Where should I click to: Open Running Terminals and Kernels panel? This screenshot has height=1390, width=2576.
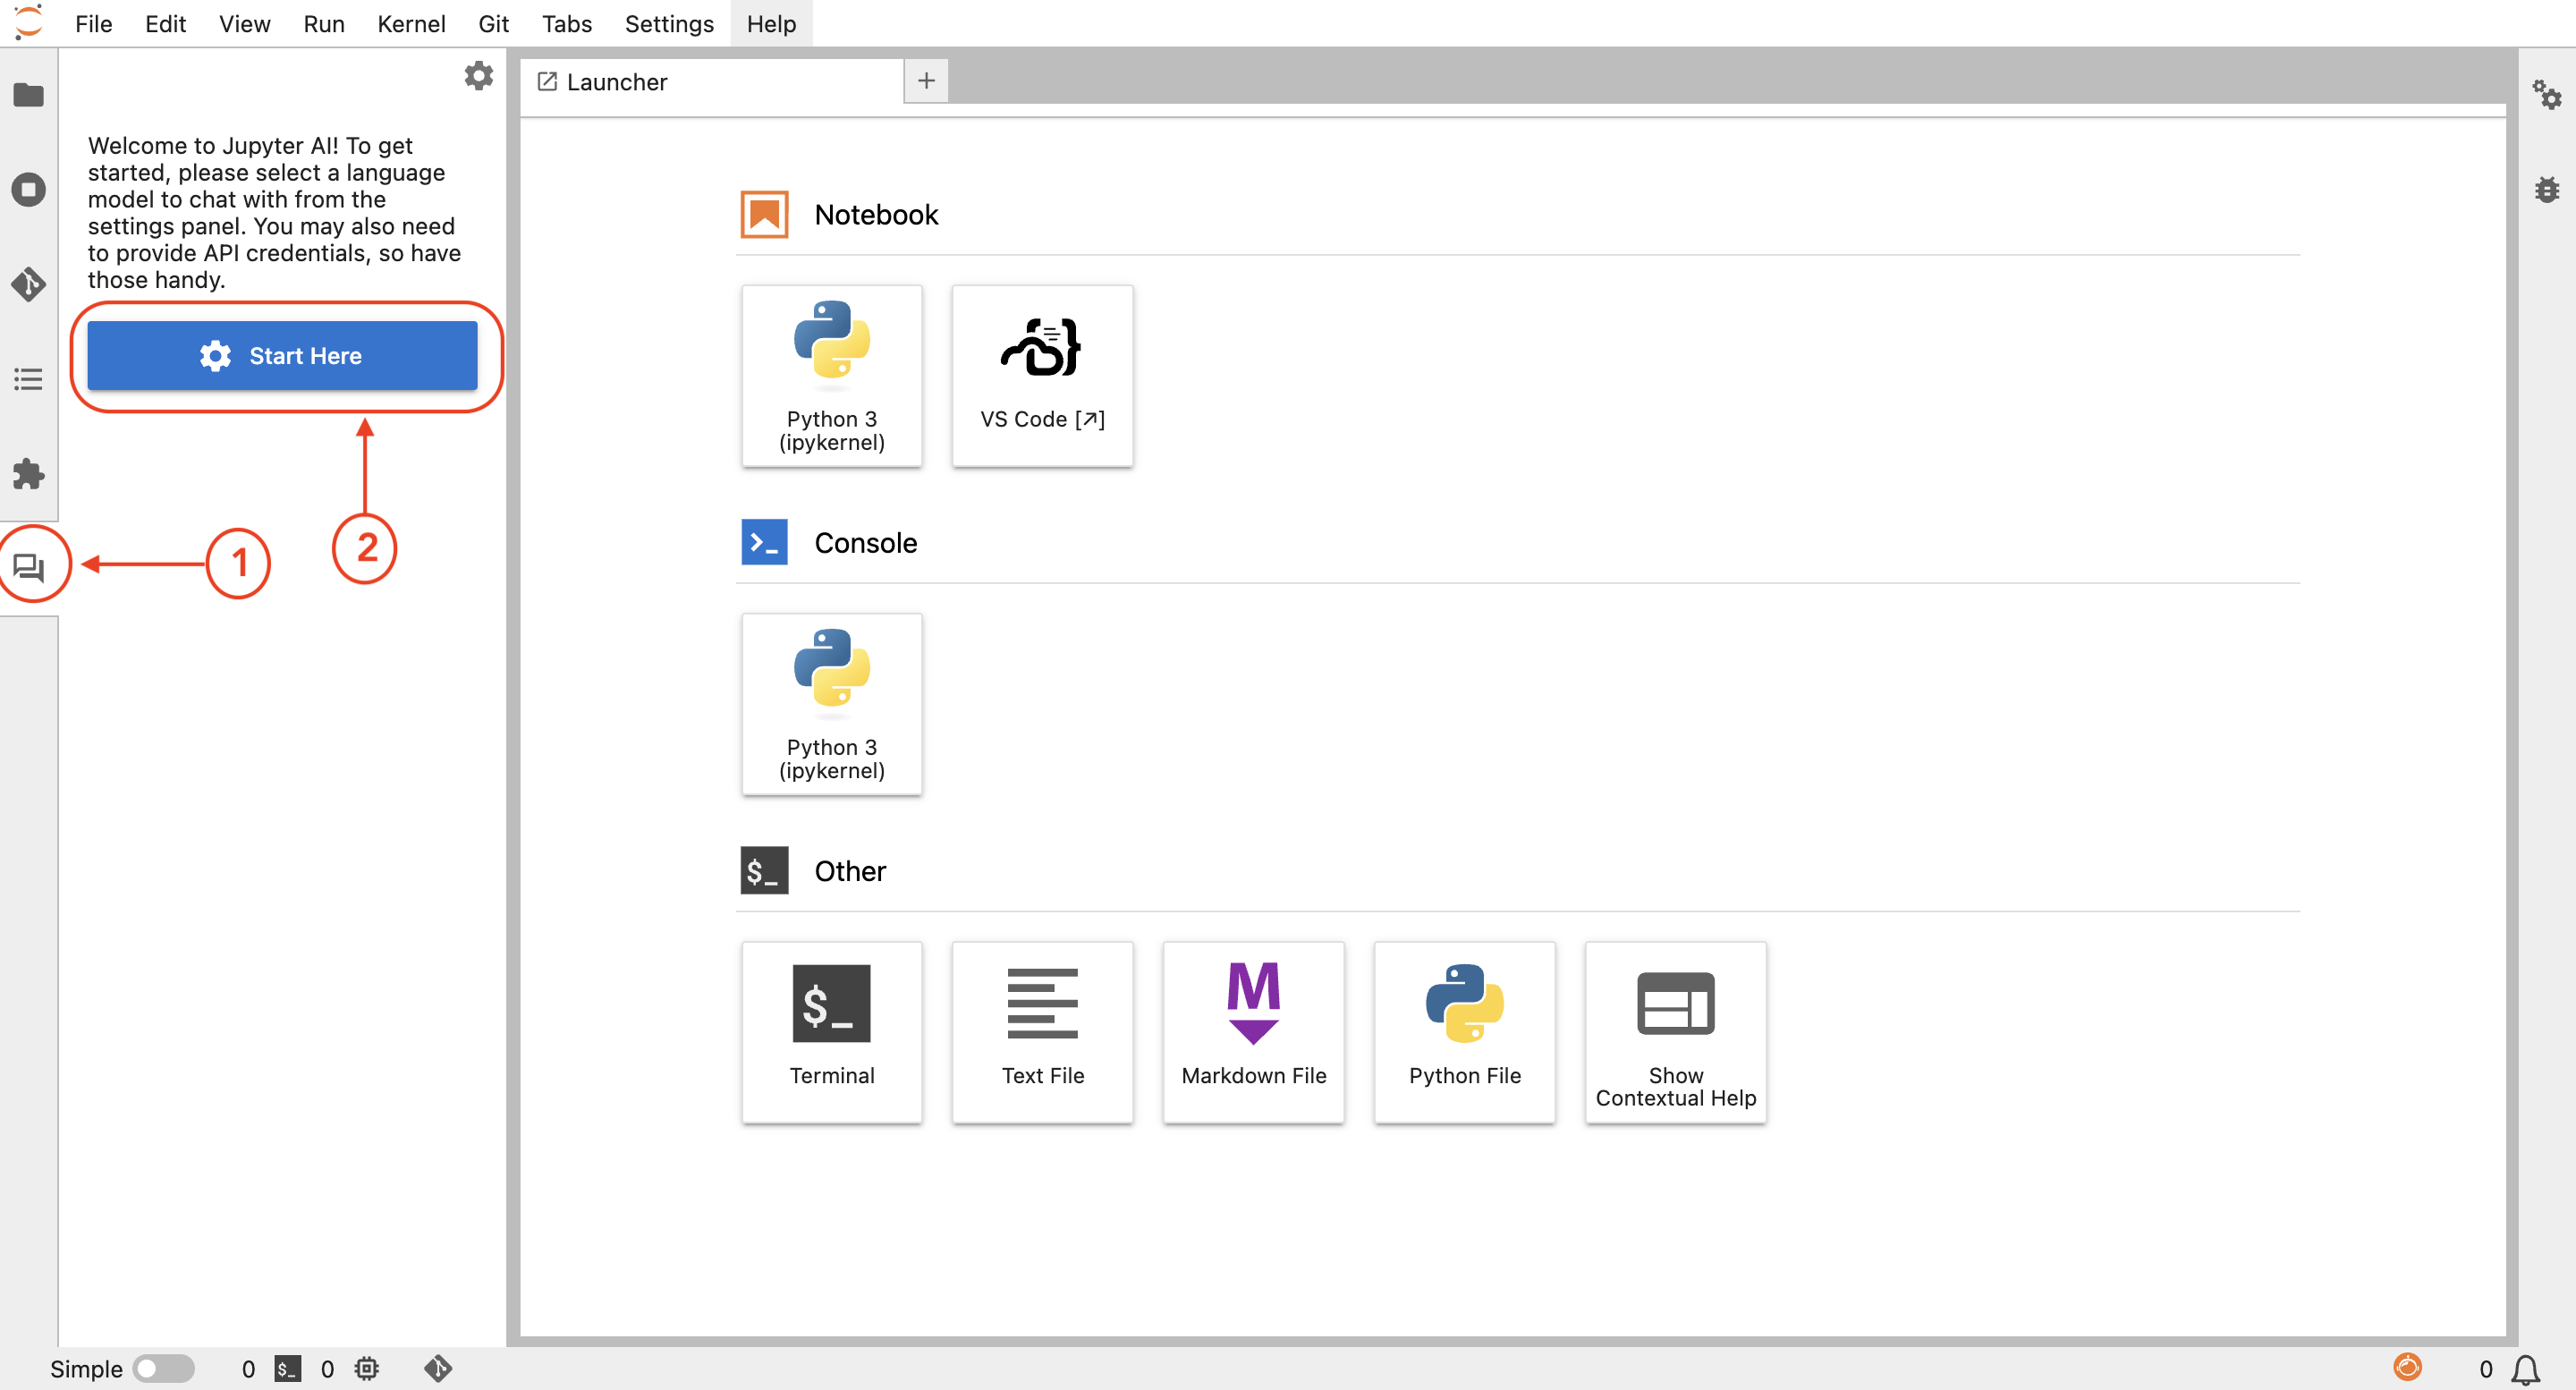28,190
